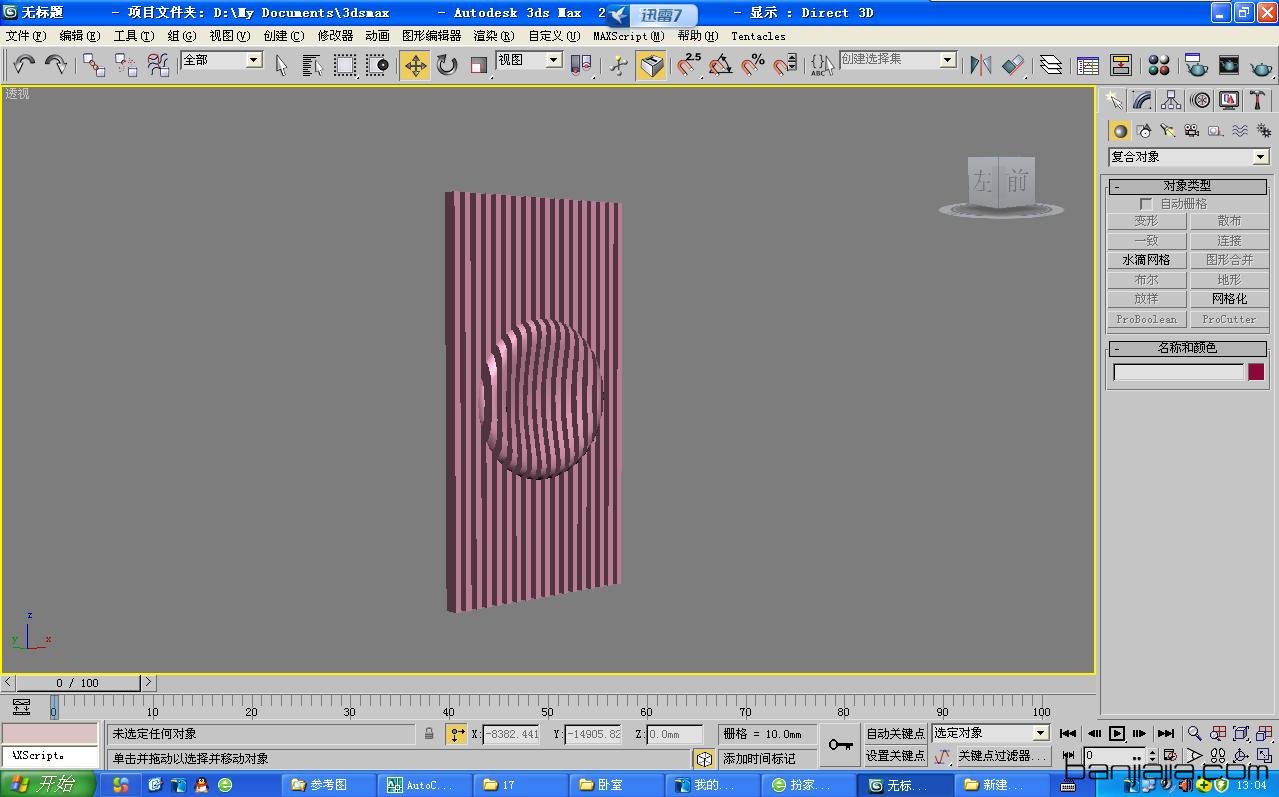Click the 设置关键点 set key button
Image resolution: width=1279 pixels, height=797 pixels.
(x=895, y=756)
